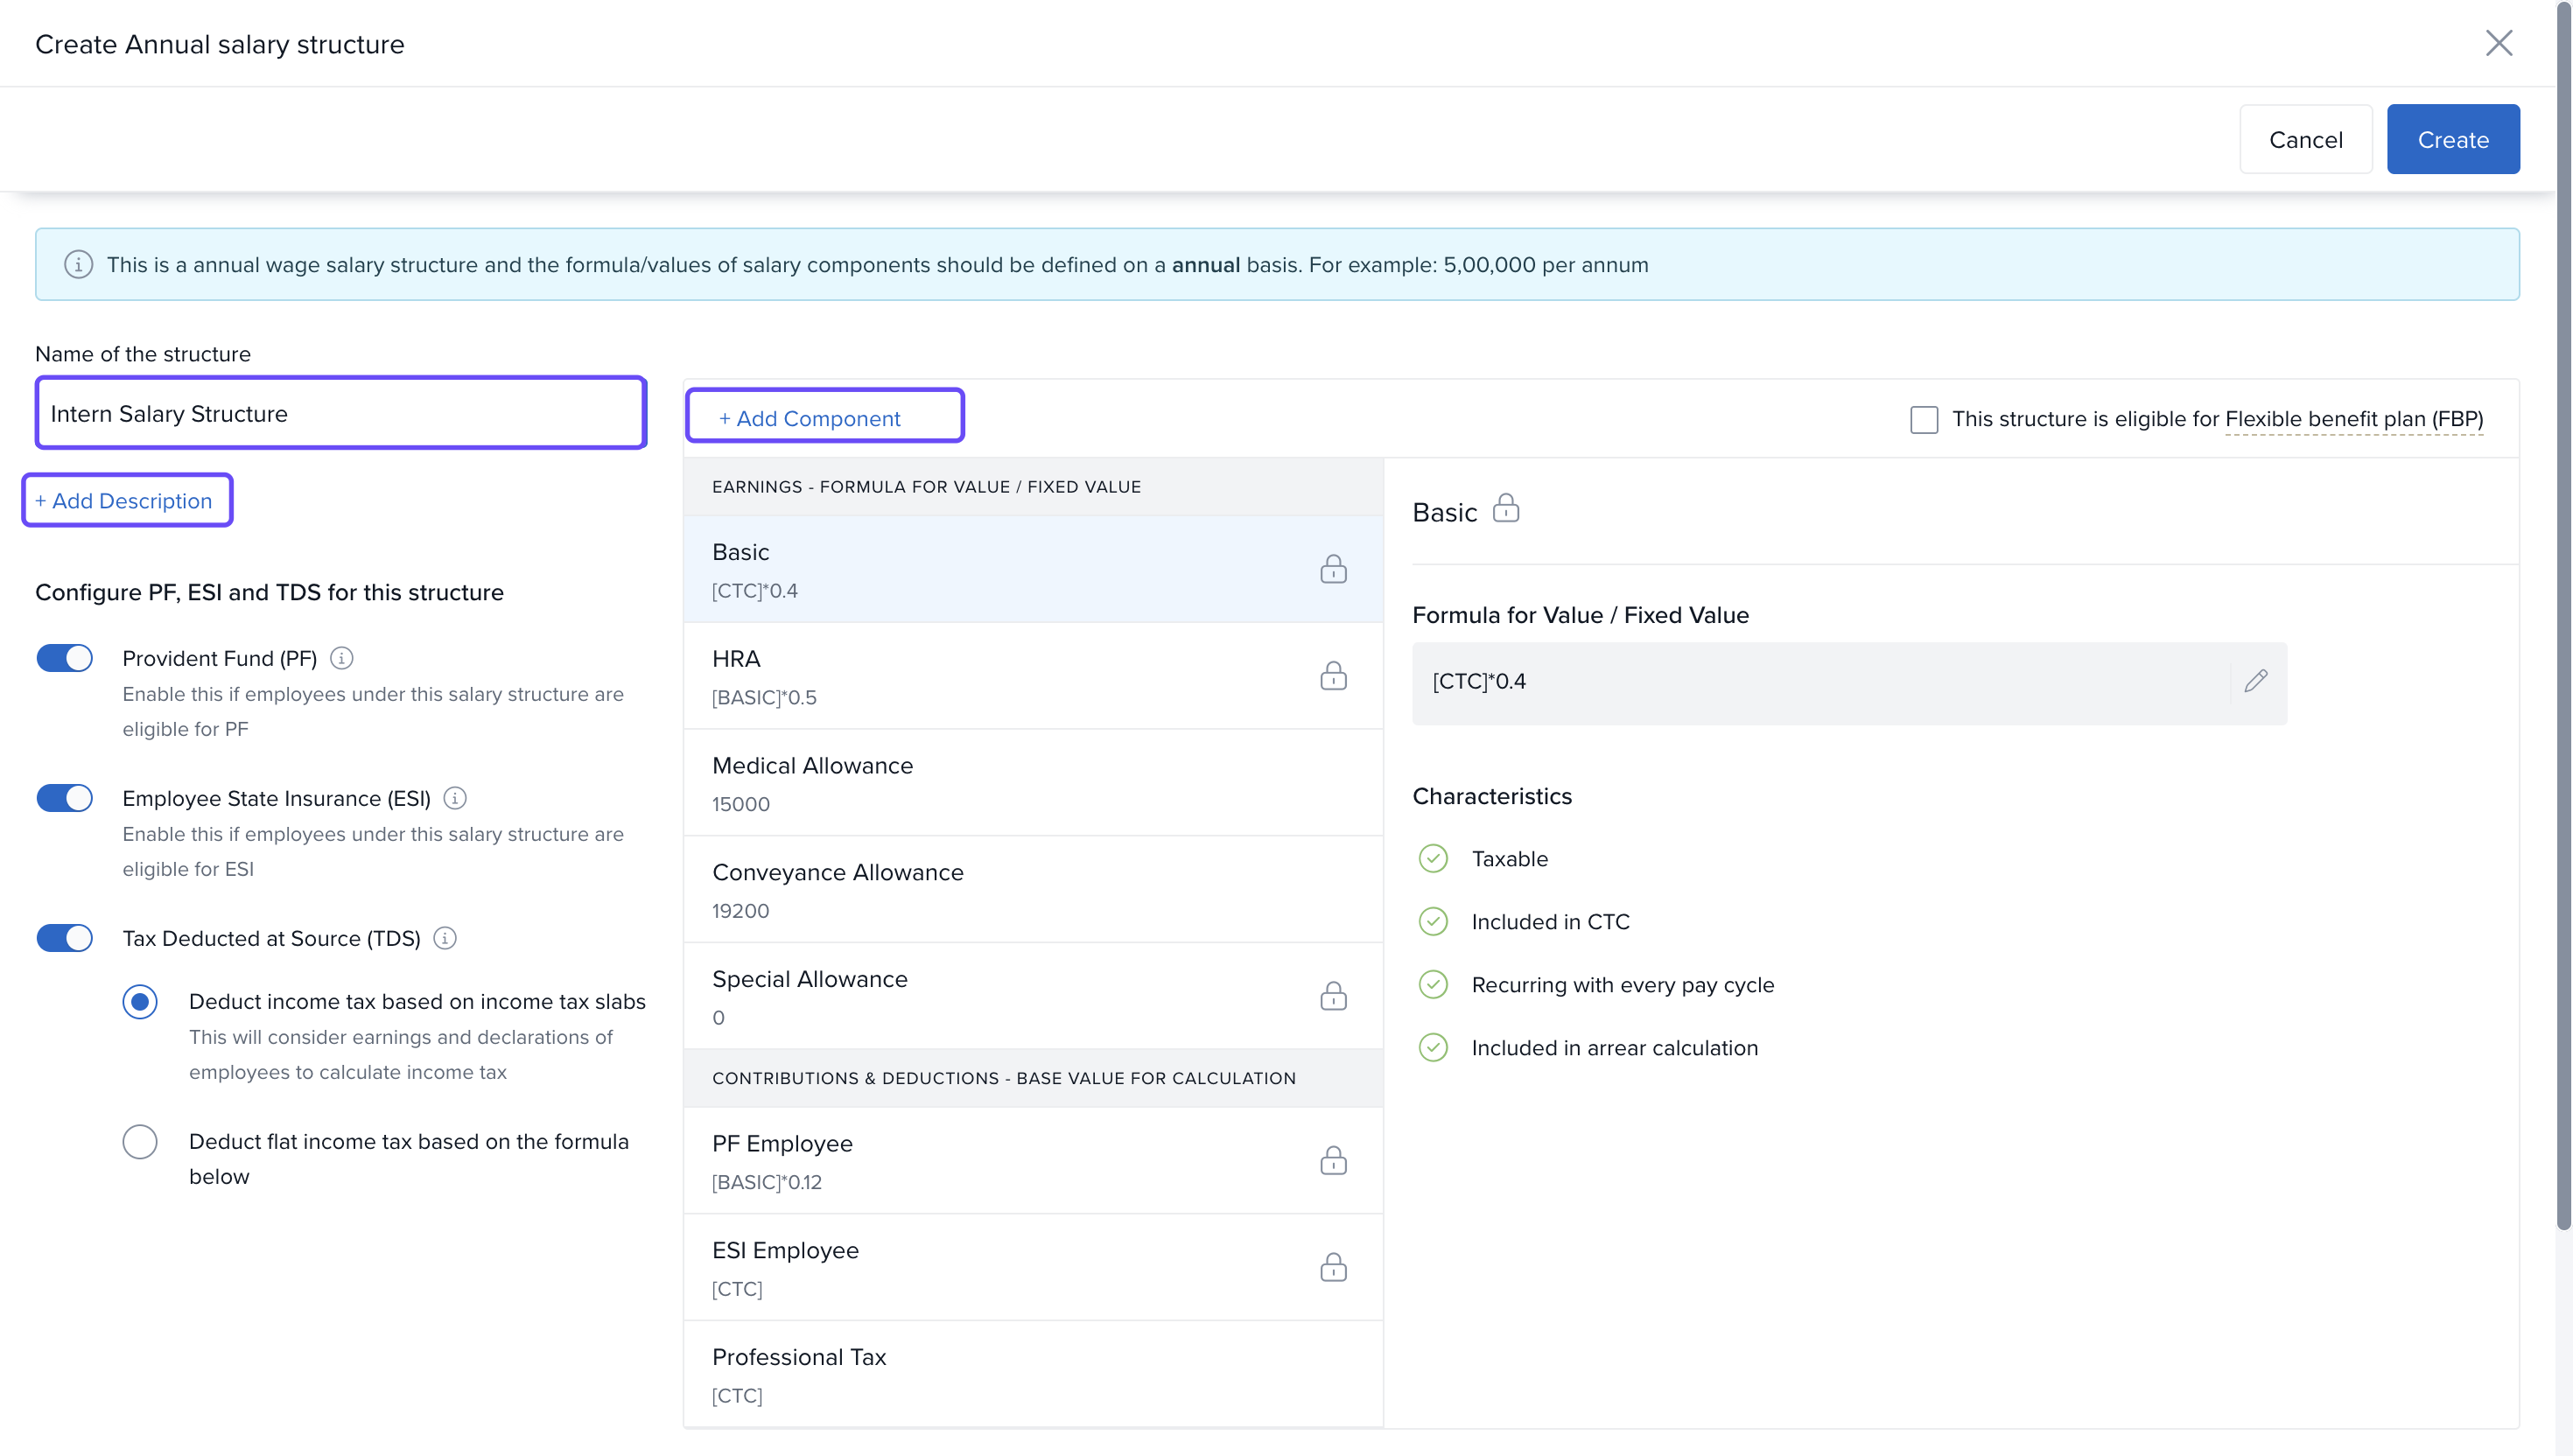
Task: Click the lock icon on PF Employee row
Action: [x=1333, y=1161]
